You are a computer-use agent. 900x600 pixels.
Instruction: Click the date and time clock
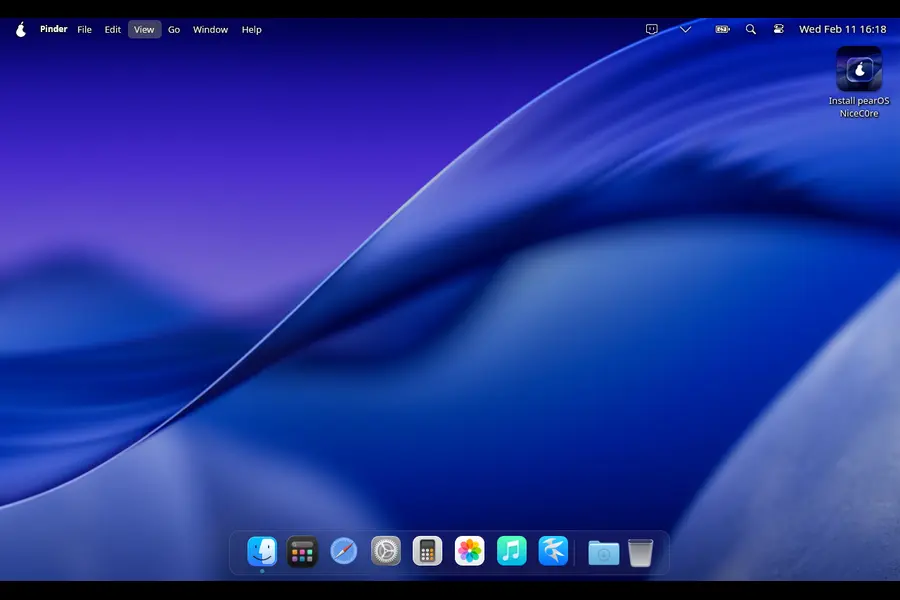[x=842, y=30]
